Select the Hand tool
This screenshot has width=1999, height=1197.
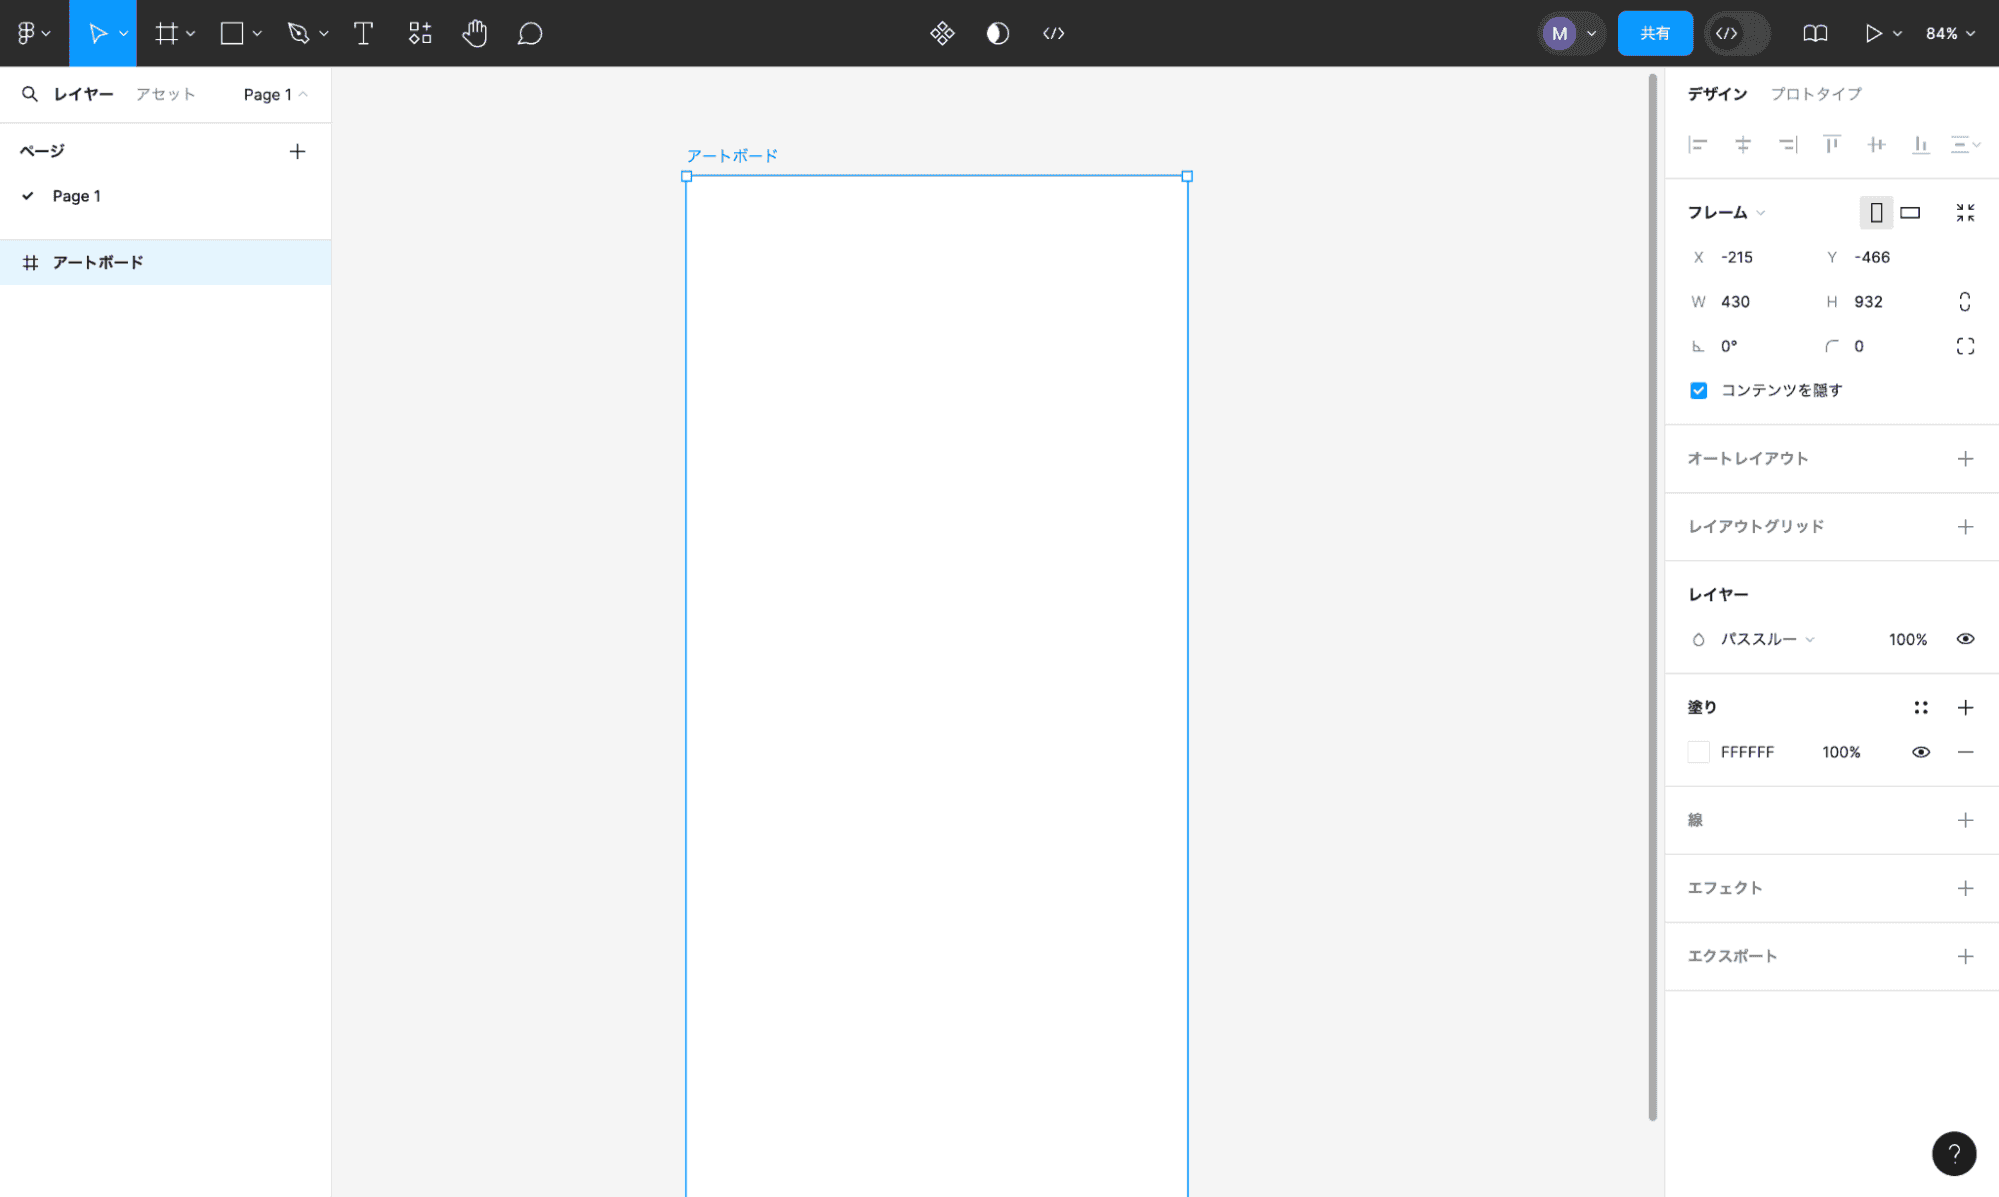[x=474, y=33]
